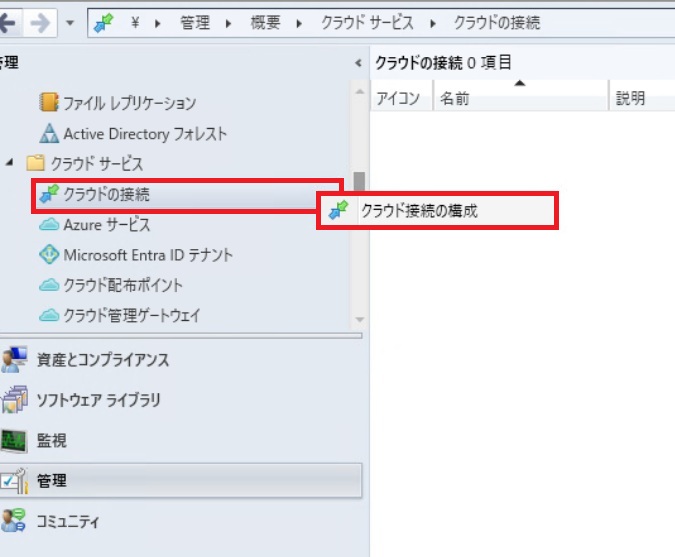Open the コミュニティ workspace
Screen dimensions: 675x557
(x=68, y=521)
